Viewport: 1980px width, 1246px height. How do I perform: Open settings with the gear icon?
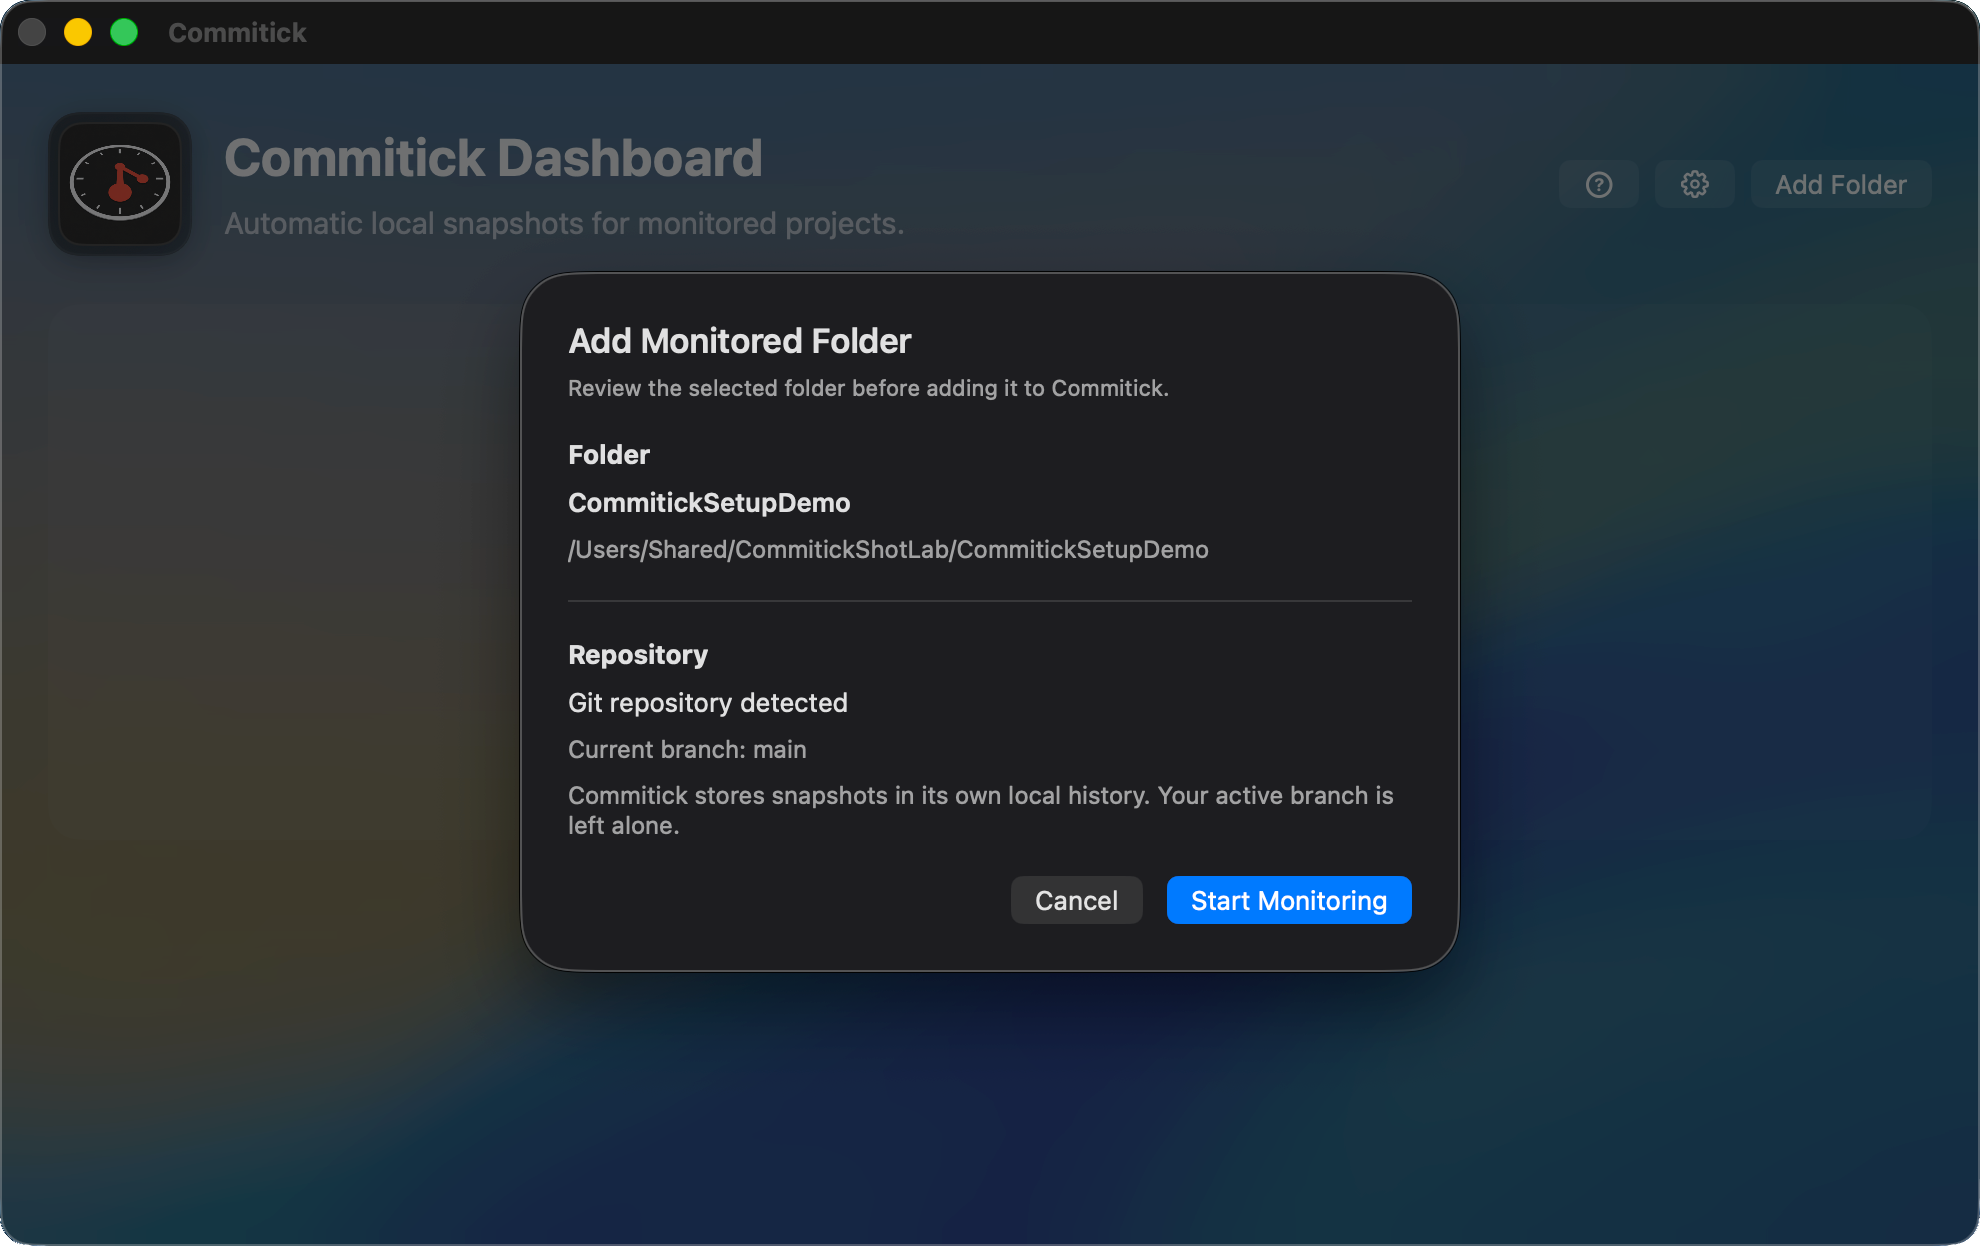click(1694, 184)
